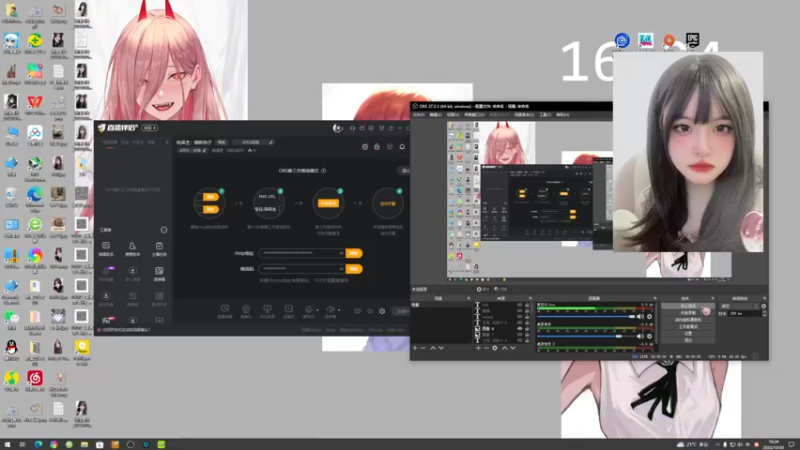Open version dropdown beside streaming companion logo

[x=149, y=128]
